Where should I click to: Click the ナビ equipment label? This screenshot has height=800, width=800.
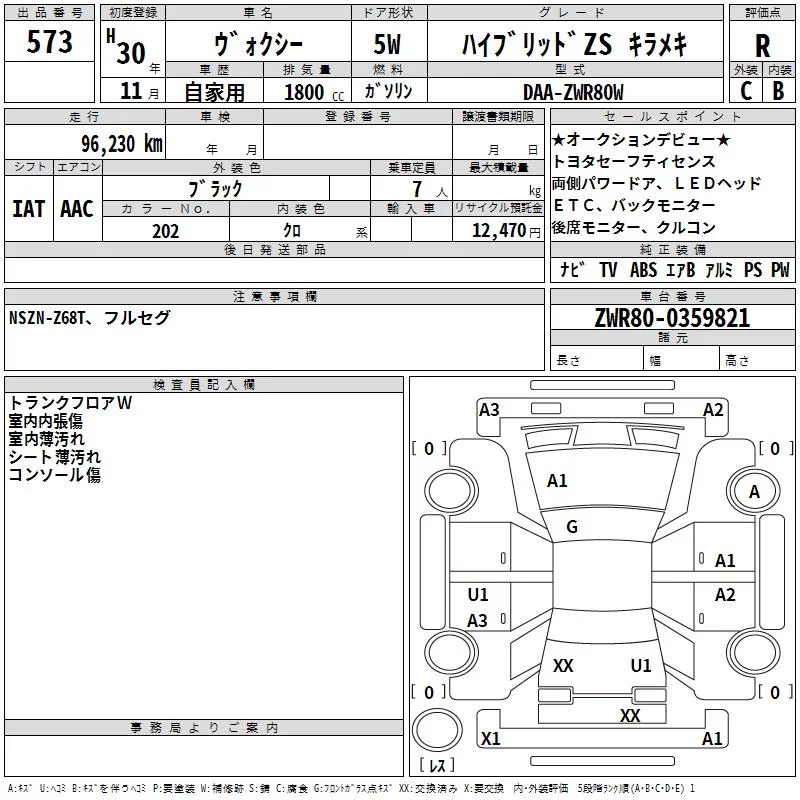pos(572,270)
